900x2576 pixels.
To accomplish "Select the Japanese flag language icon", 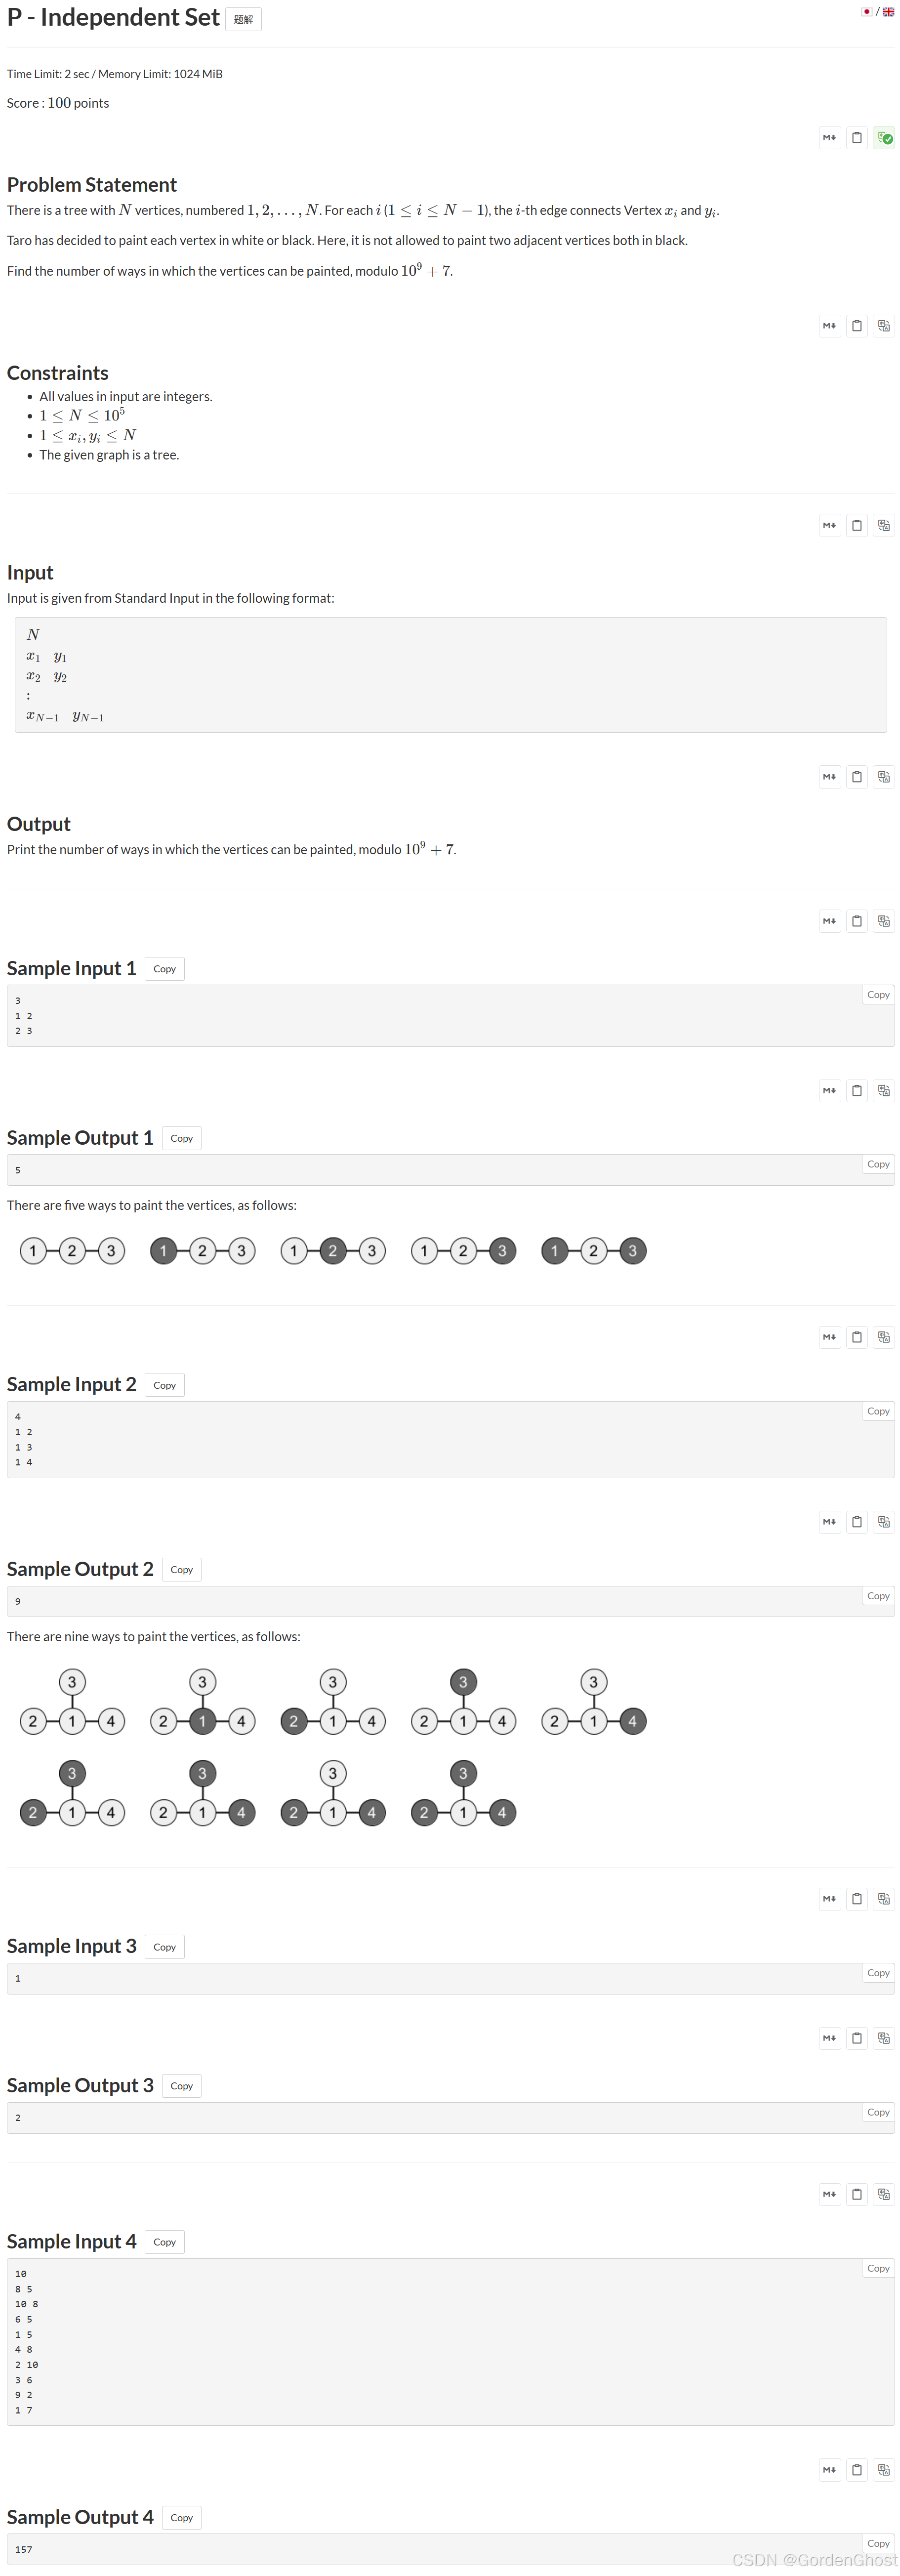I will (x=866, y=12).
